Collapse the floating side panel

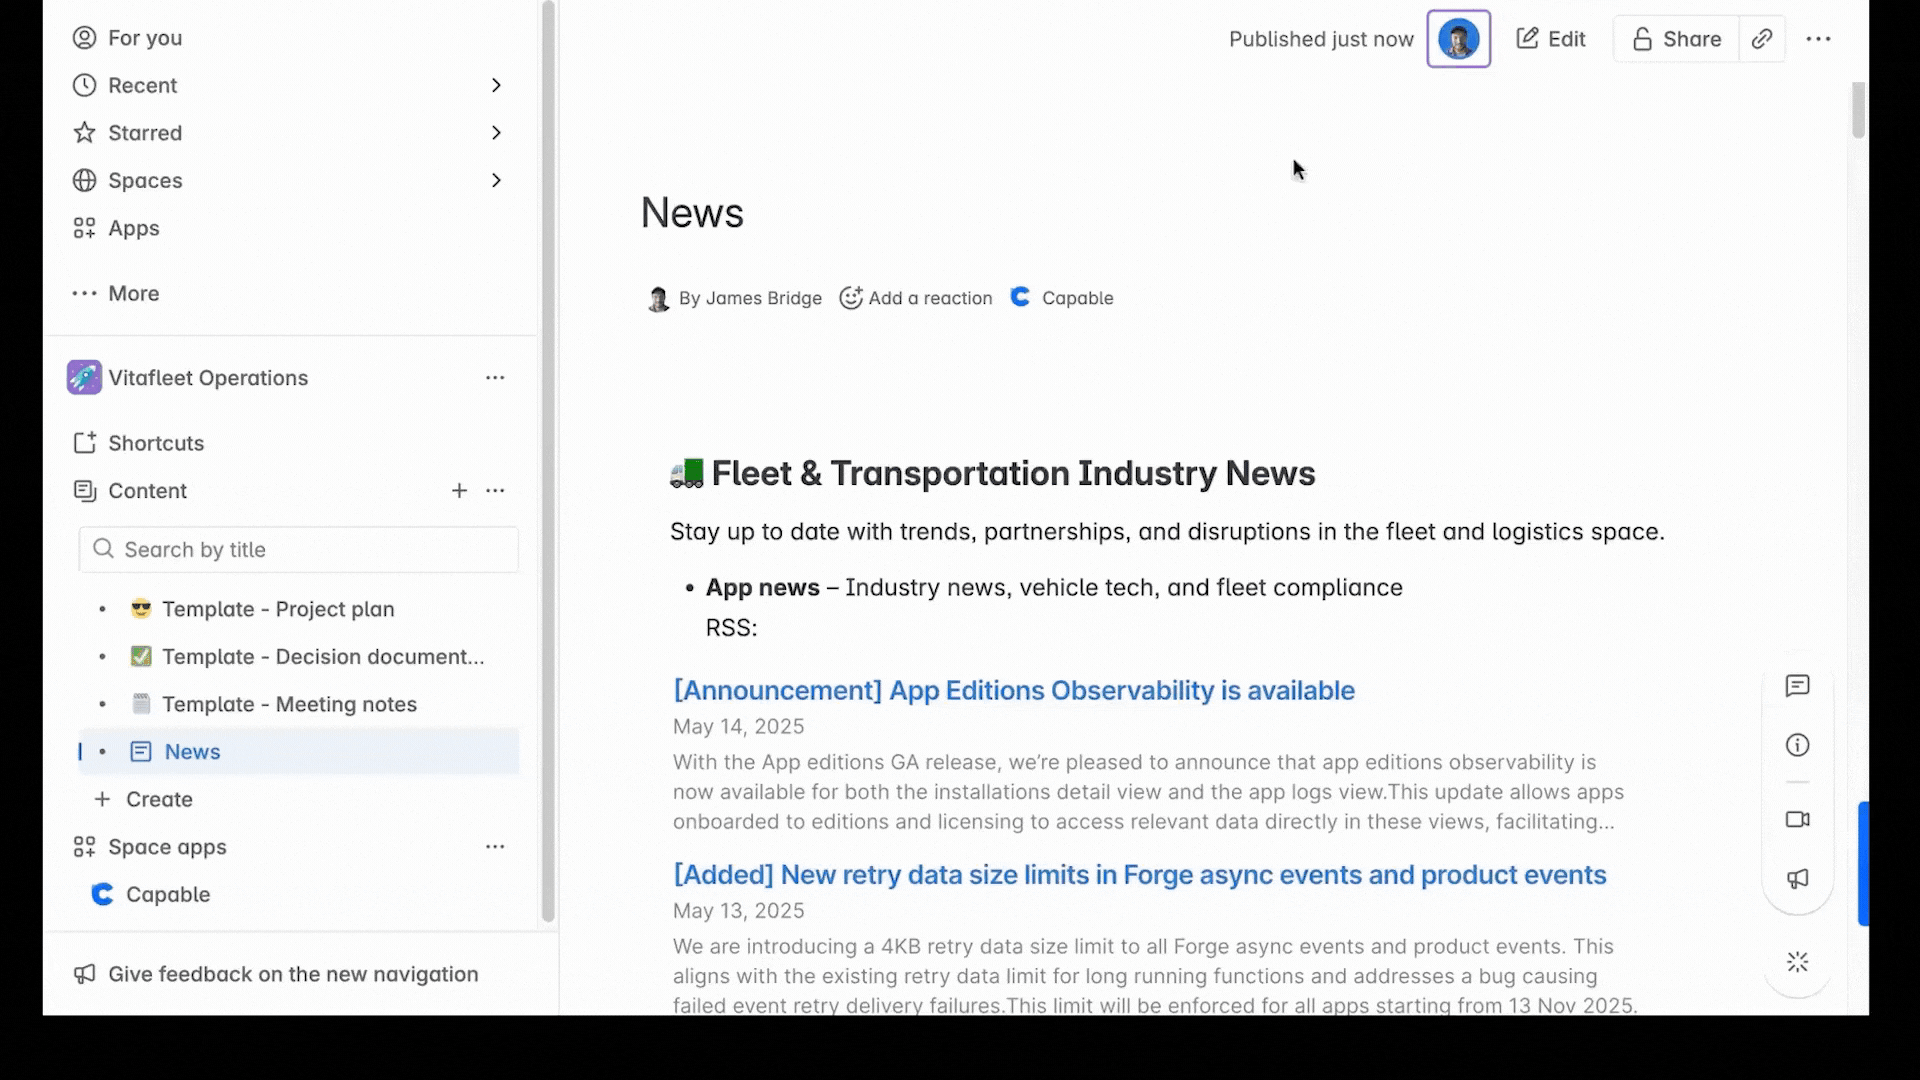(x=1797, y=961)
